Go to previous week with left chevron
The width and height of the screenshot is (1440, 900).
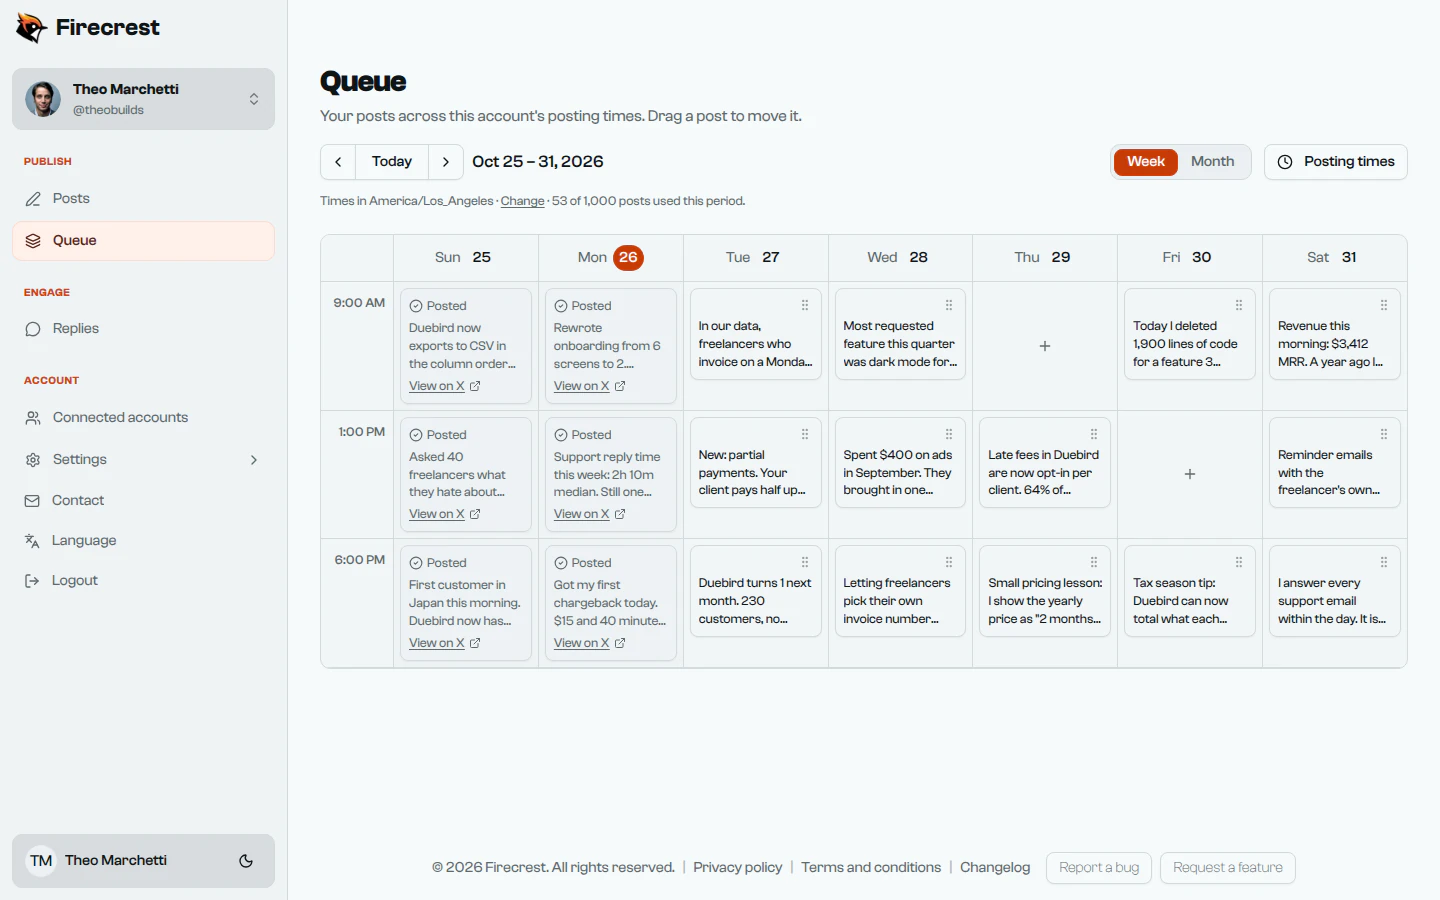point(338,162)
